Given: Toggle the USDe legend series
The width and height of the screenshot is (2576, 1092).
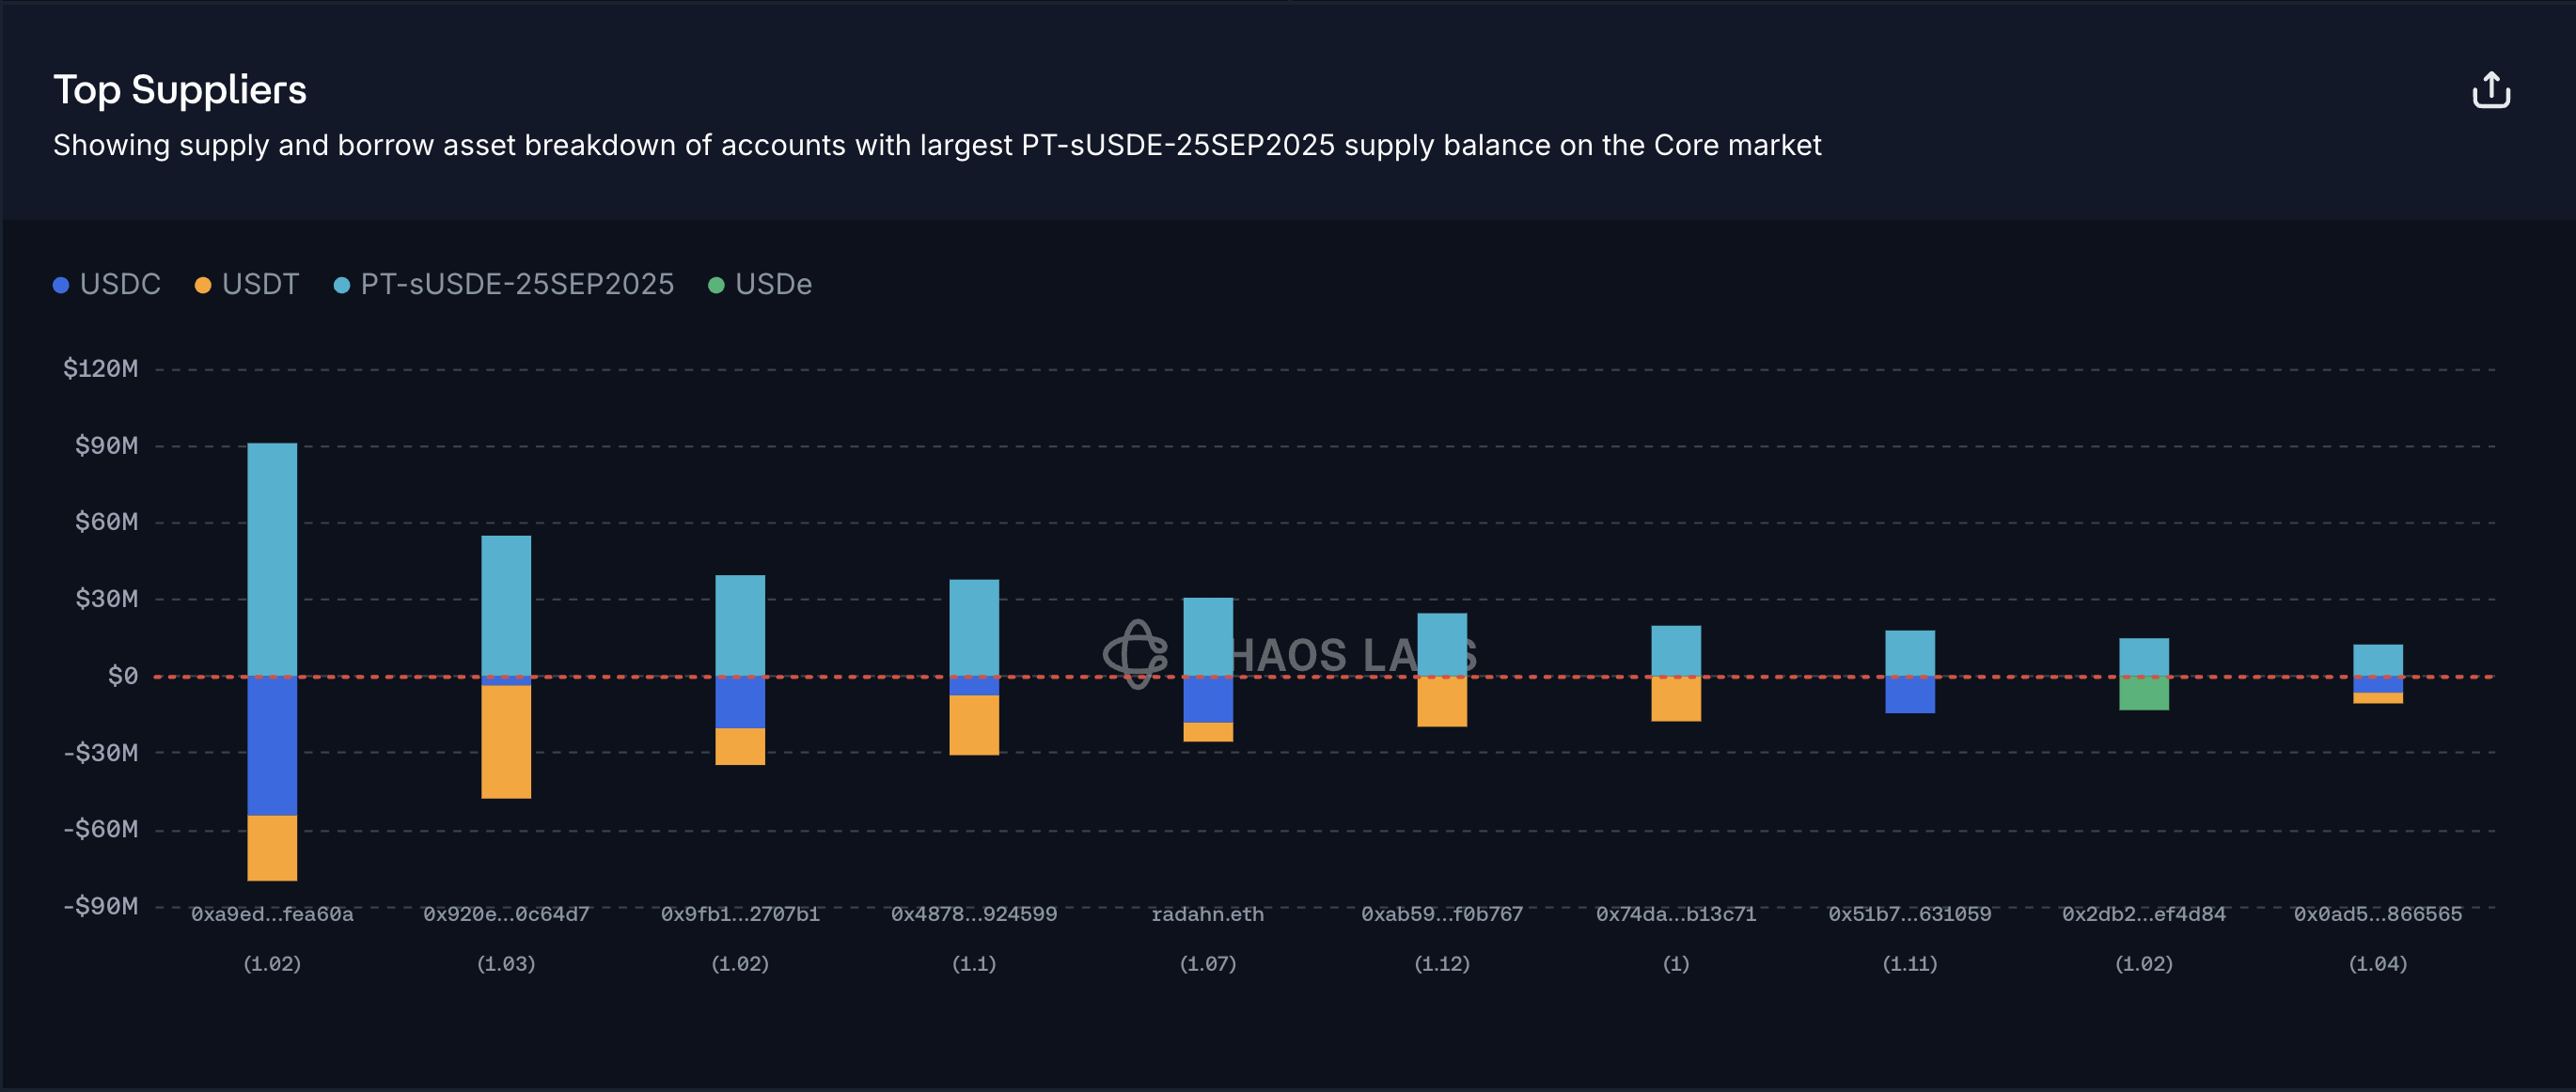Looking at the screenshot, I should [x=760, y=285].
